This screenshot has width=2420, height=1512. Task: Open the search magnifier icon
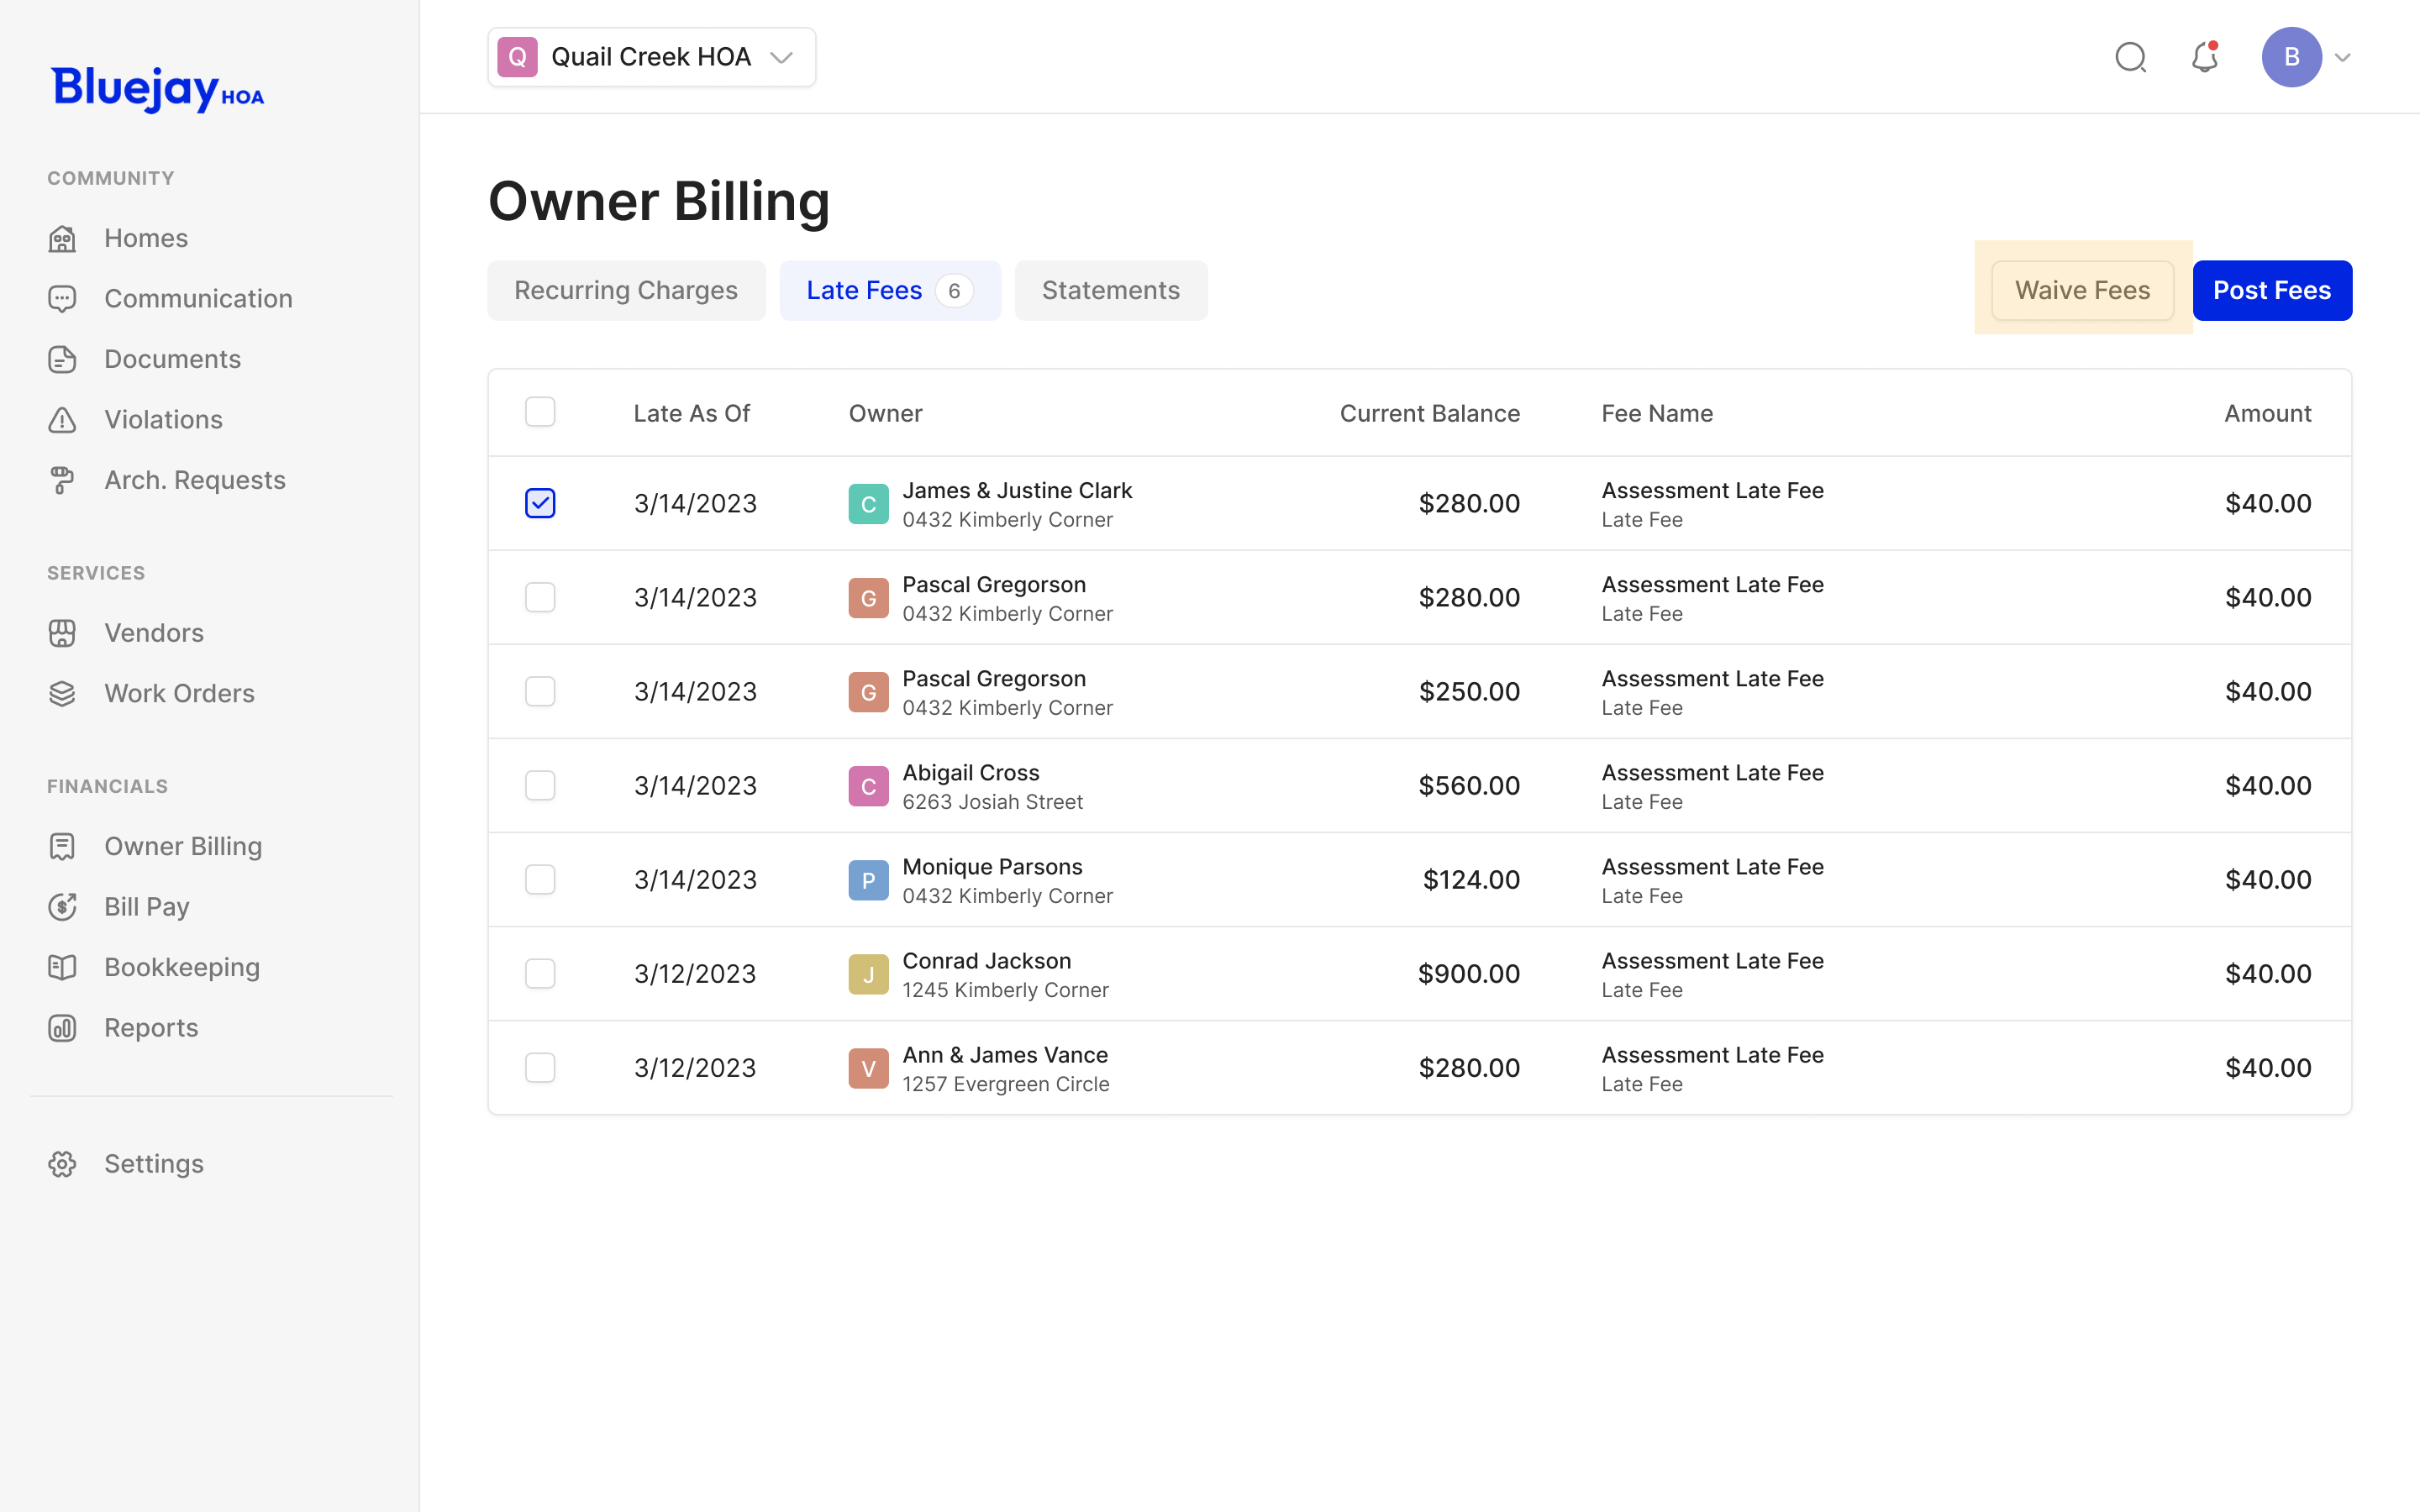pos(2130,57)
